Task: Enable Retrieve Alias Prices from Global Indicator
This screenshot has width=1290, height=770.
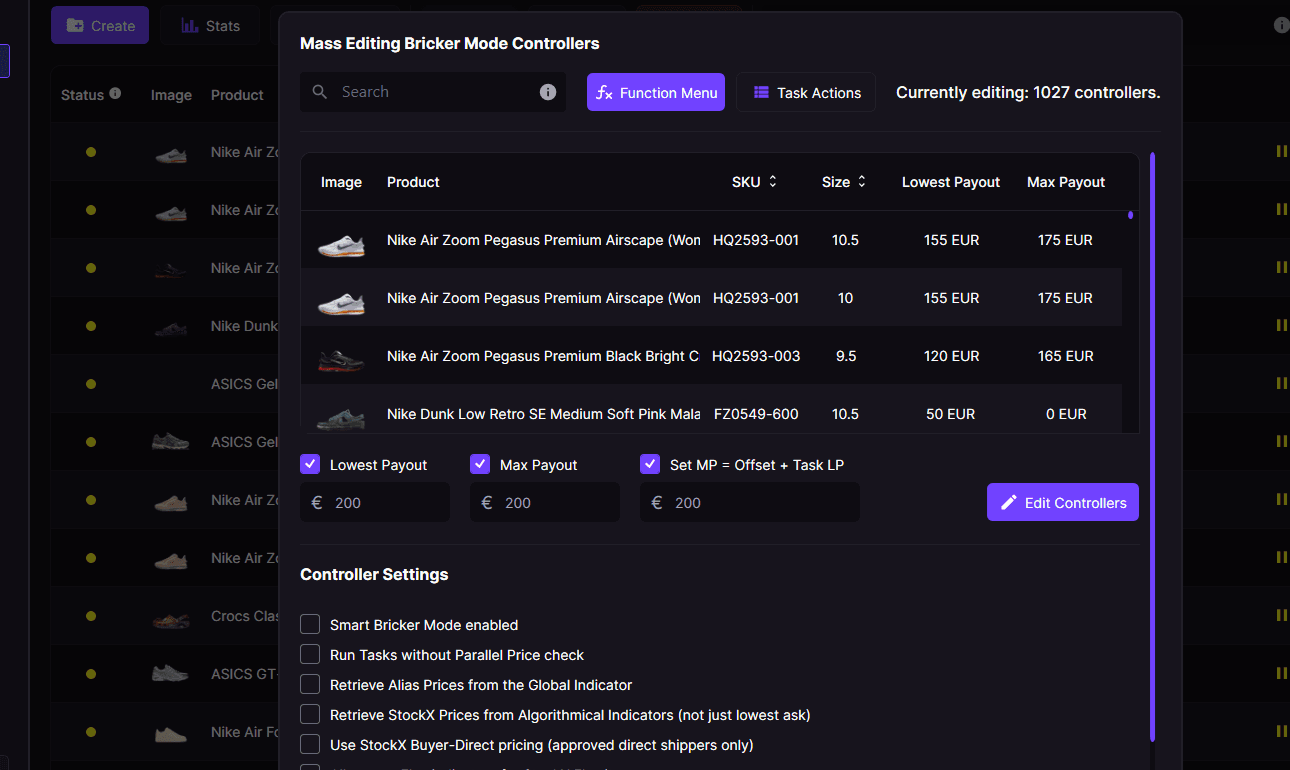Action: pyautogui.click(x=310, y=685)
